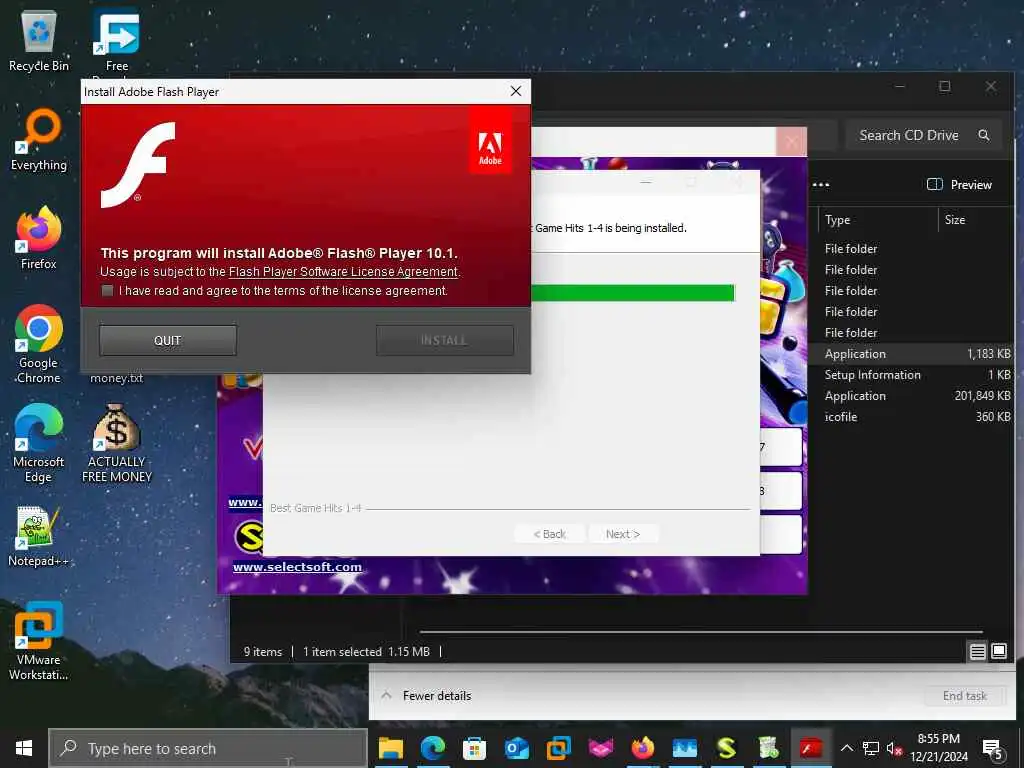The image size is (1024, 768).
Task: Agree to the Flash license terms checkbox
Action: [x=107, y=291]
